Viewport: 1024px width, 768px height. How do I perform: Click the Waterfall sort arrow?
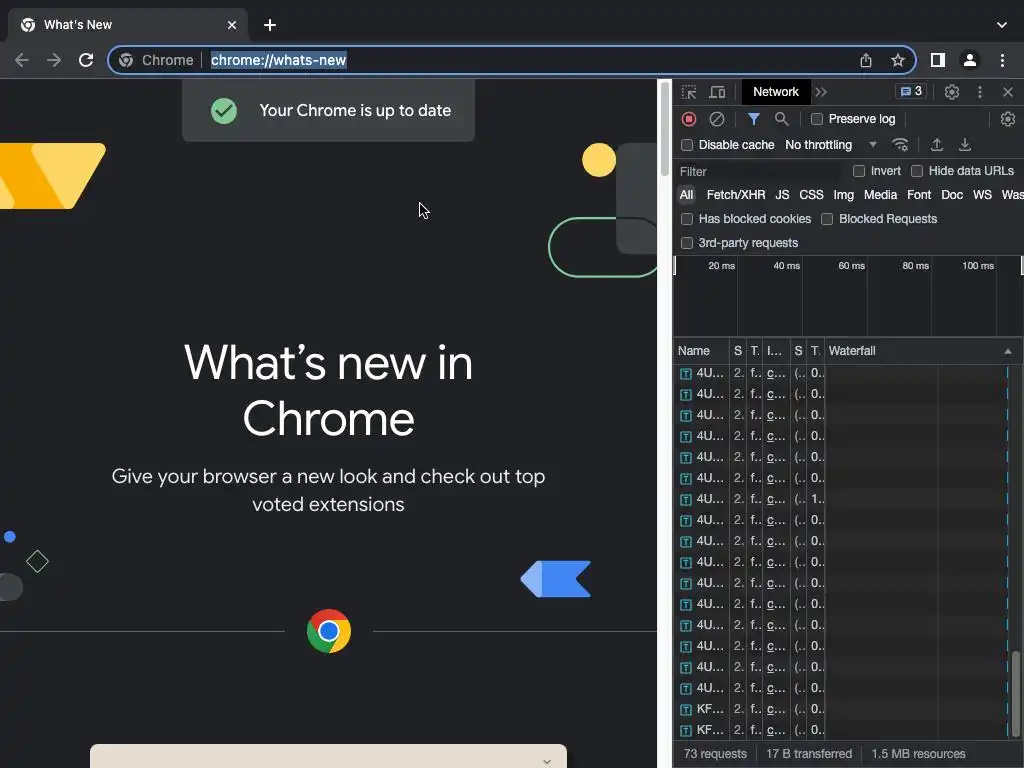1008,351
